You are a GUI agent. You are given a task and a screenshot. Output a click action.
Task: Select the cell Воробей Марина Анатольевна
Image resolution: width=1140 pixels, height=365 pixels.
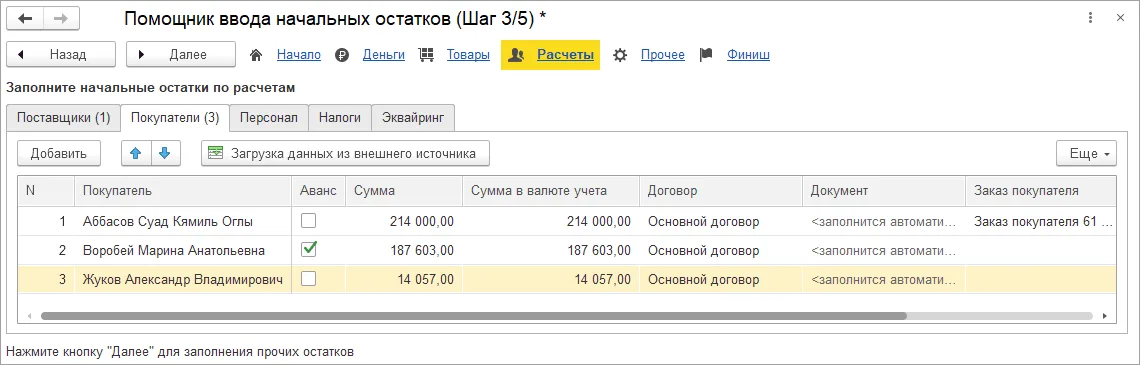[183, 250]
